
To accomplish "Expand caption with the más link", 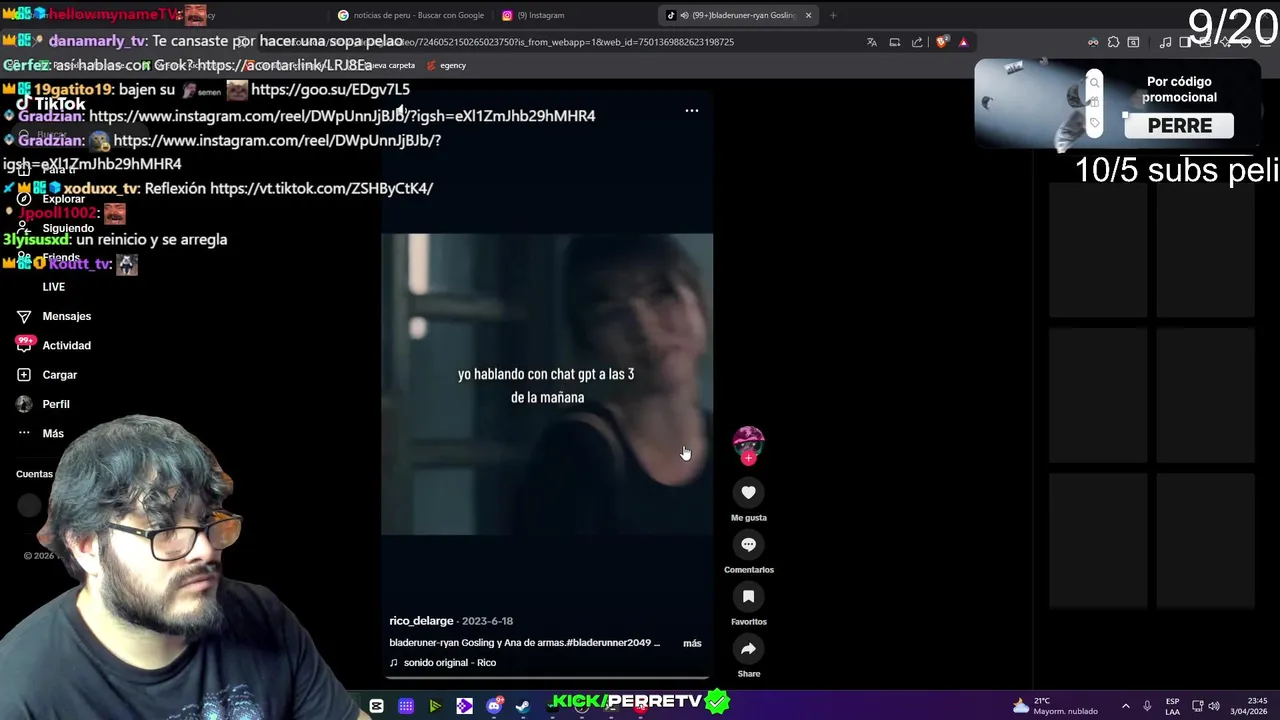I will pos(692,643).
